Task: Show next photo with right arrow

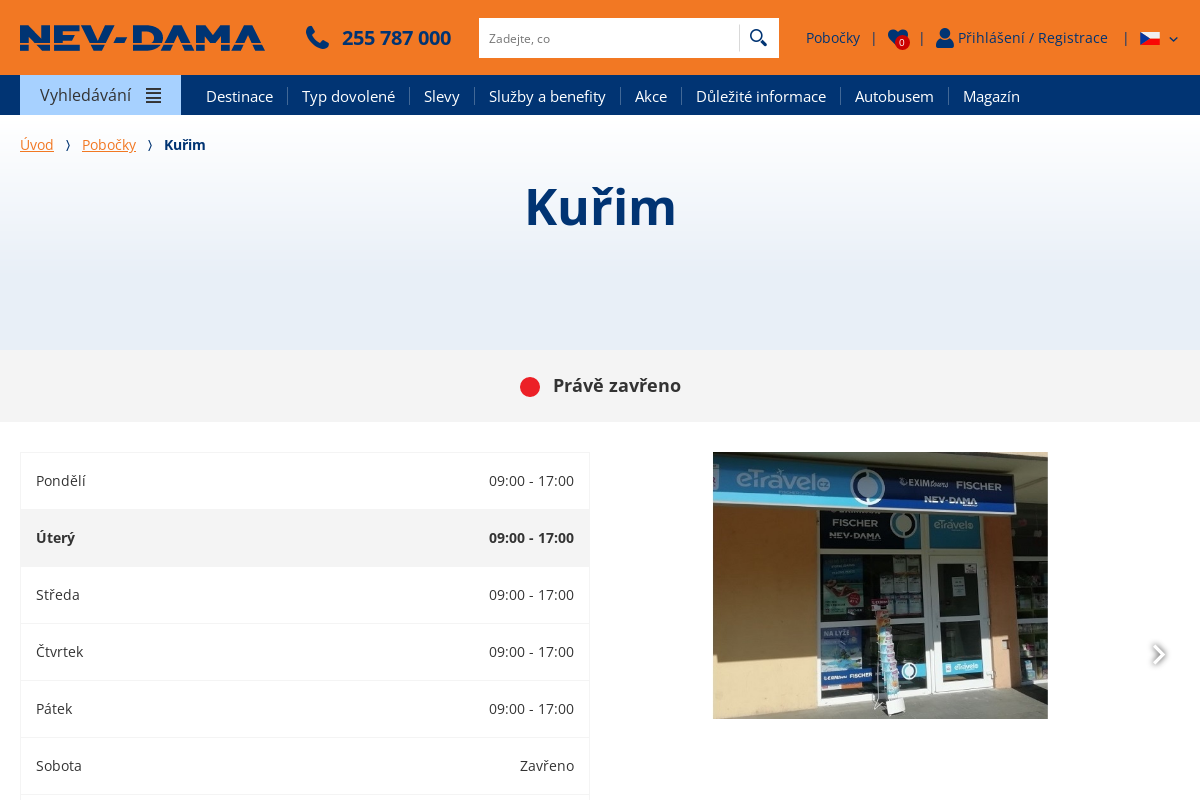Action: (x=1158, y=654)
